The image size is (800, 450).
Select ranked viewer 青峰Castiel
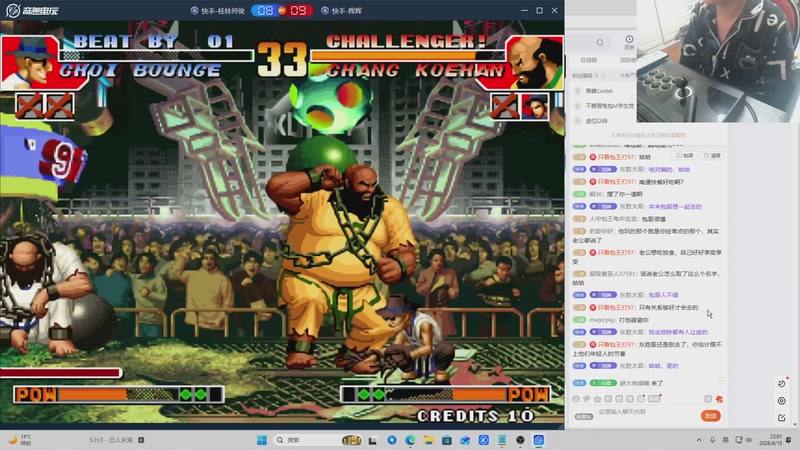[598, 91]
